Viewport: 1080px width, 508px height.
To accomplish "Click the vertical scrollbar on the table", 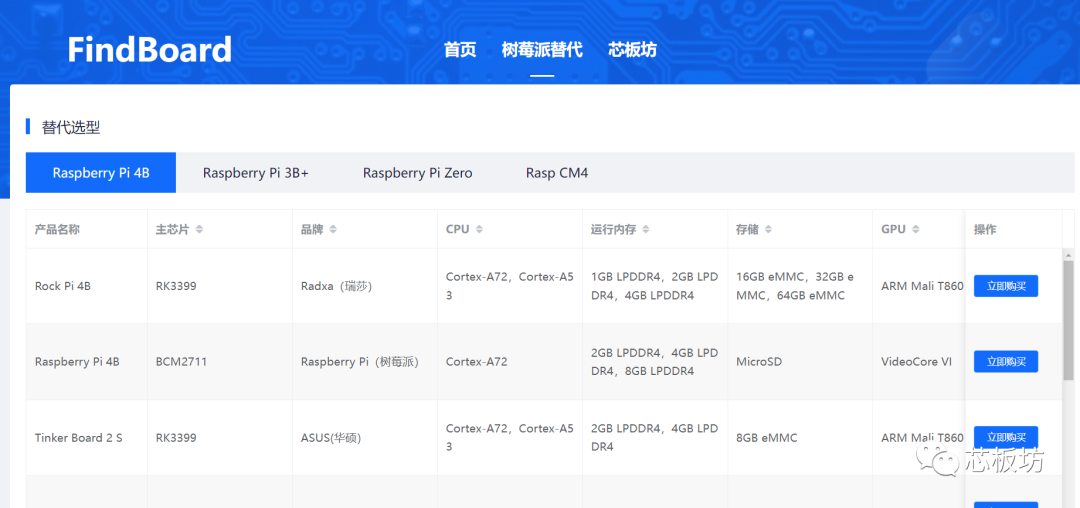I will coord(1070,340).
